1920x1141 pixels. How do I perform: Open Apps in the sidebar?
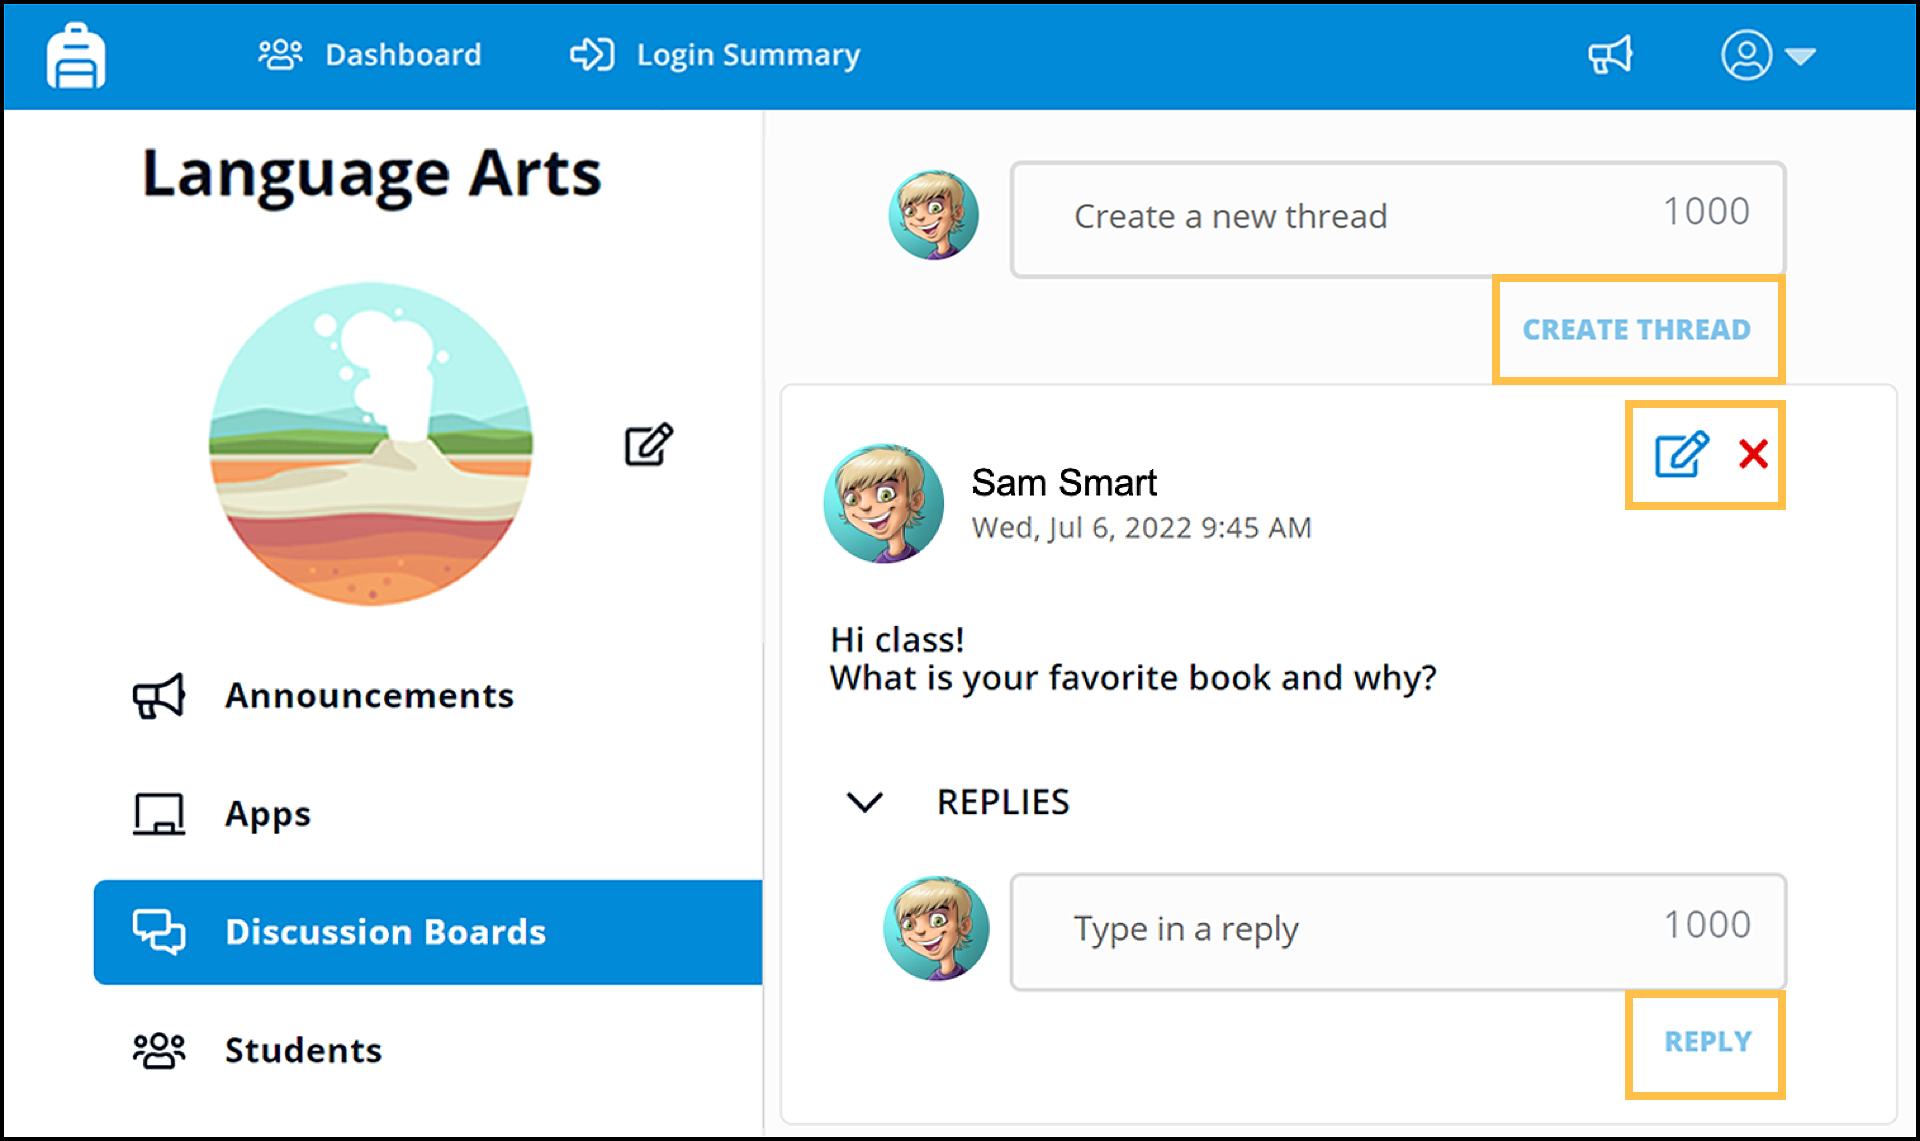(x=222, y=814)
